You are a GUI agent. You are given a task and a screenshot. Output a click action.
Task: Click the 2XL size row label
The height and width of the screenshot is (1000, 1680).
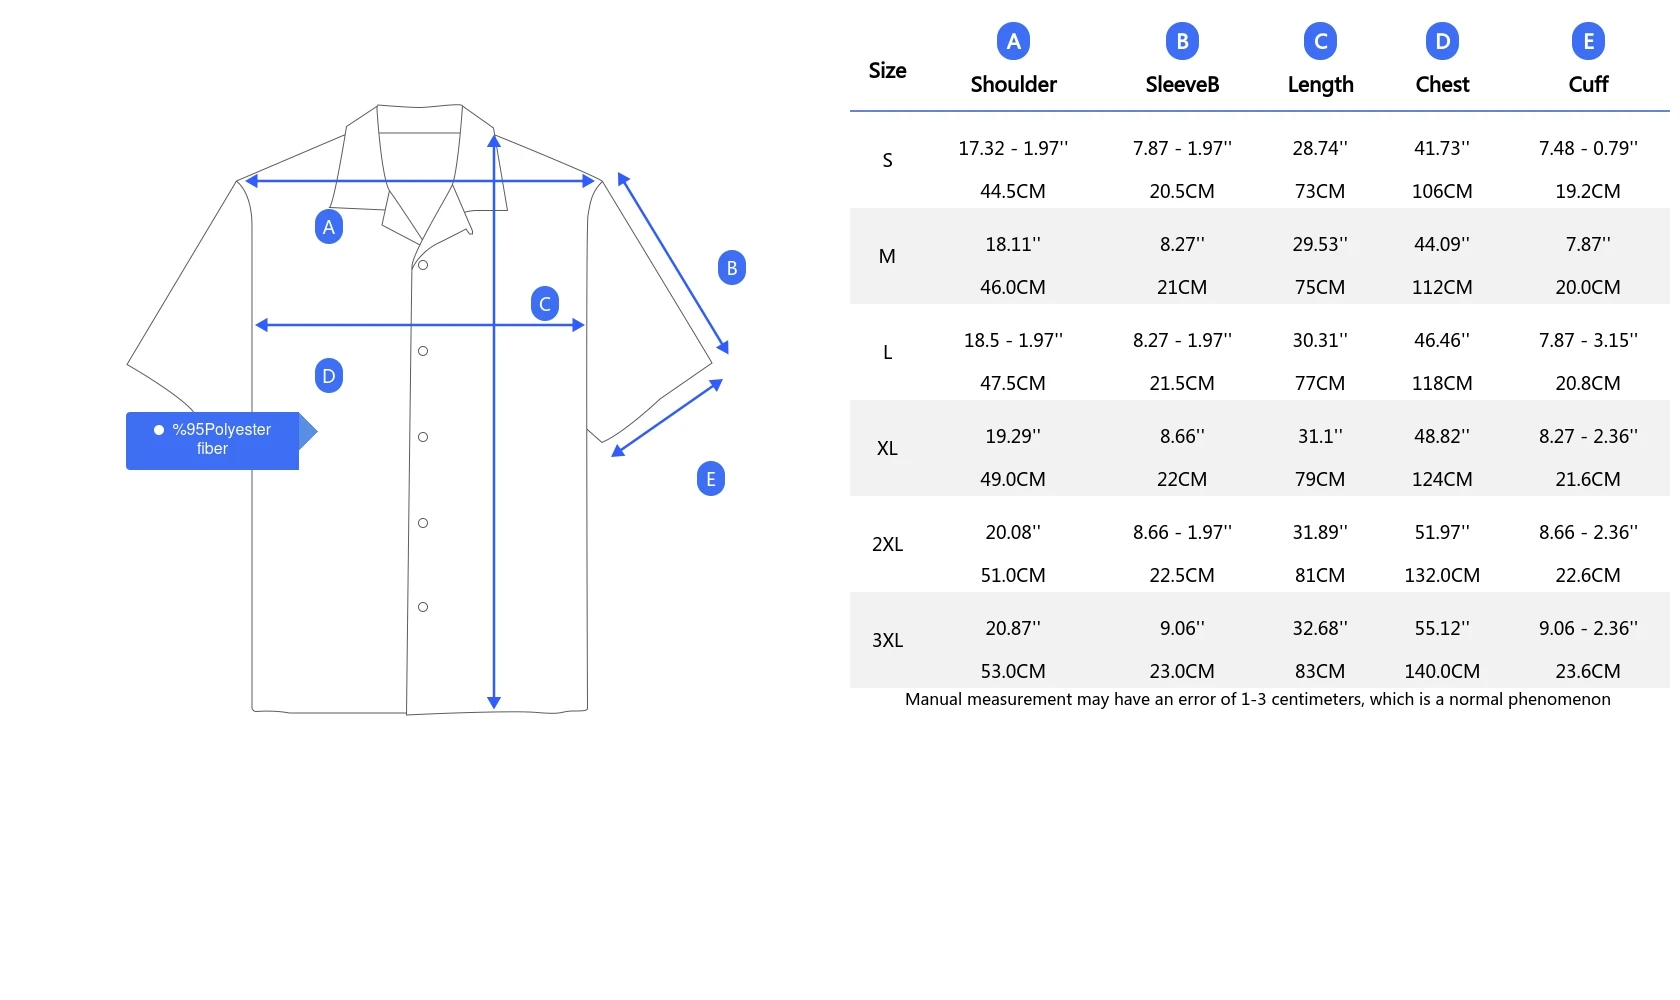pyautogui.click(x=887, y=545)
